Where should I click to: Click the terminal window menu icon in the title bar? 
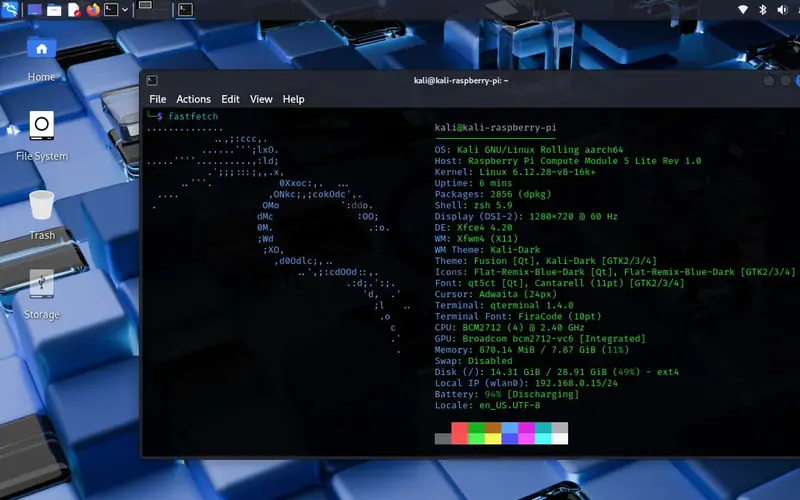pos(152,81)
